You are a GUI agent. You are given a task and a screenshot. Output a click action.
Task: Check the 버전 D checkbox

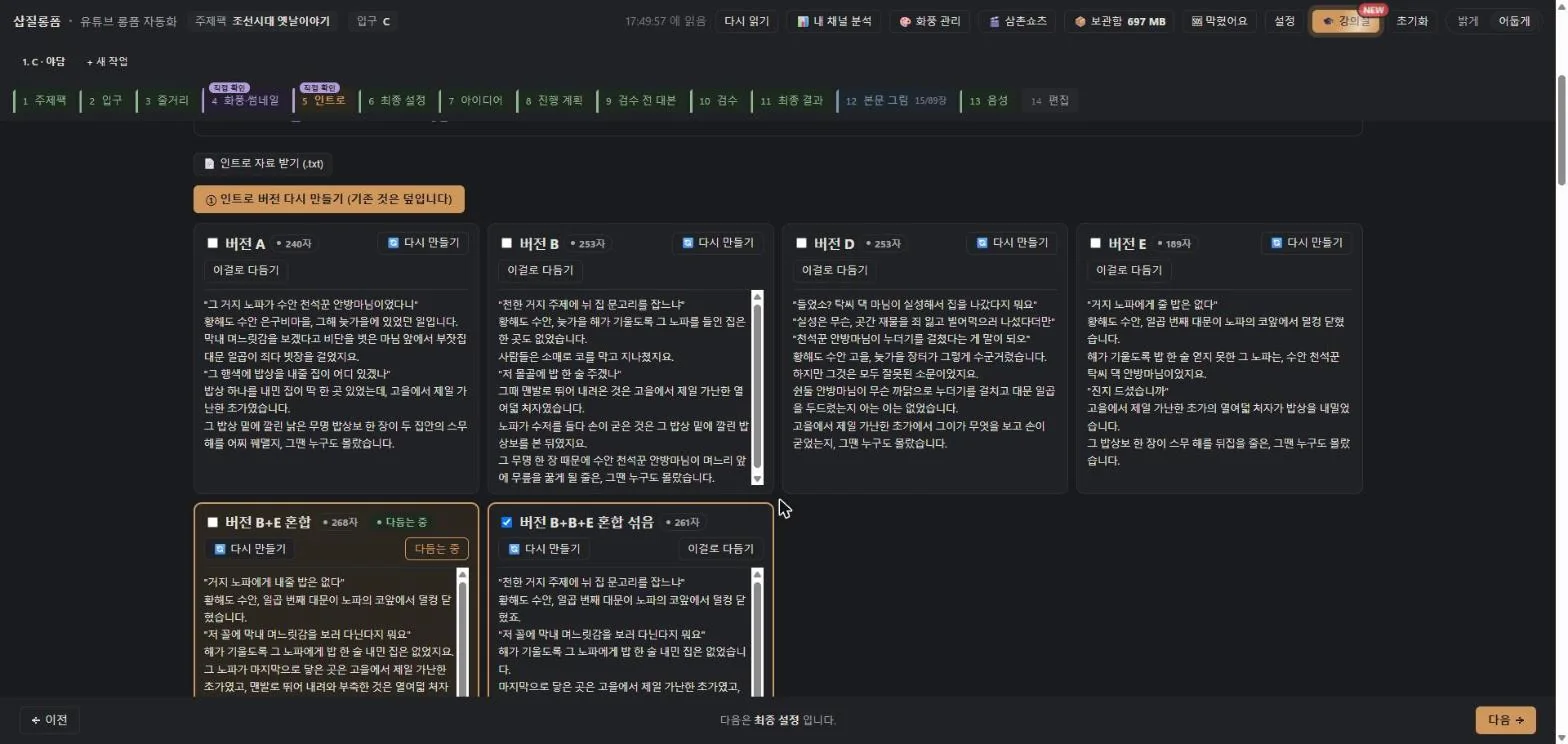[x=801, y=243]
